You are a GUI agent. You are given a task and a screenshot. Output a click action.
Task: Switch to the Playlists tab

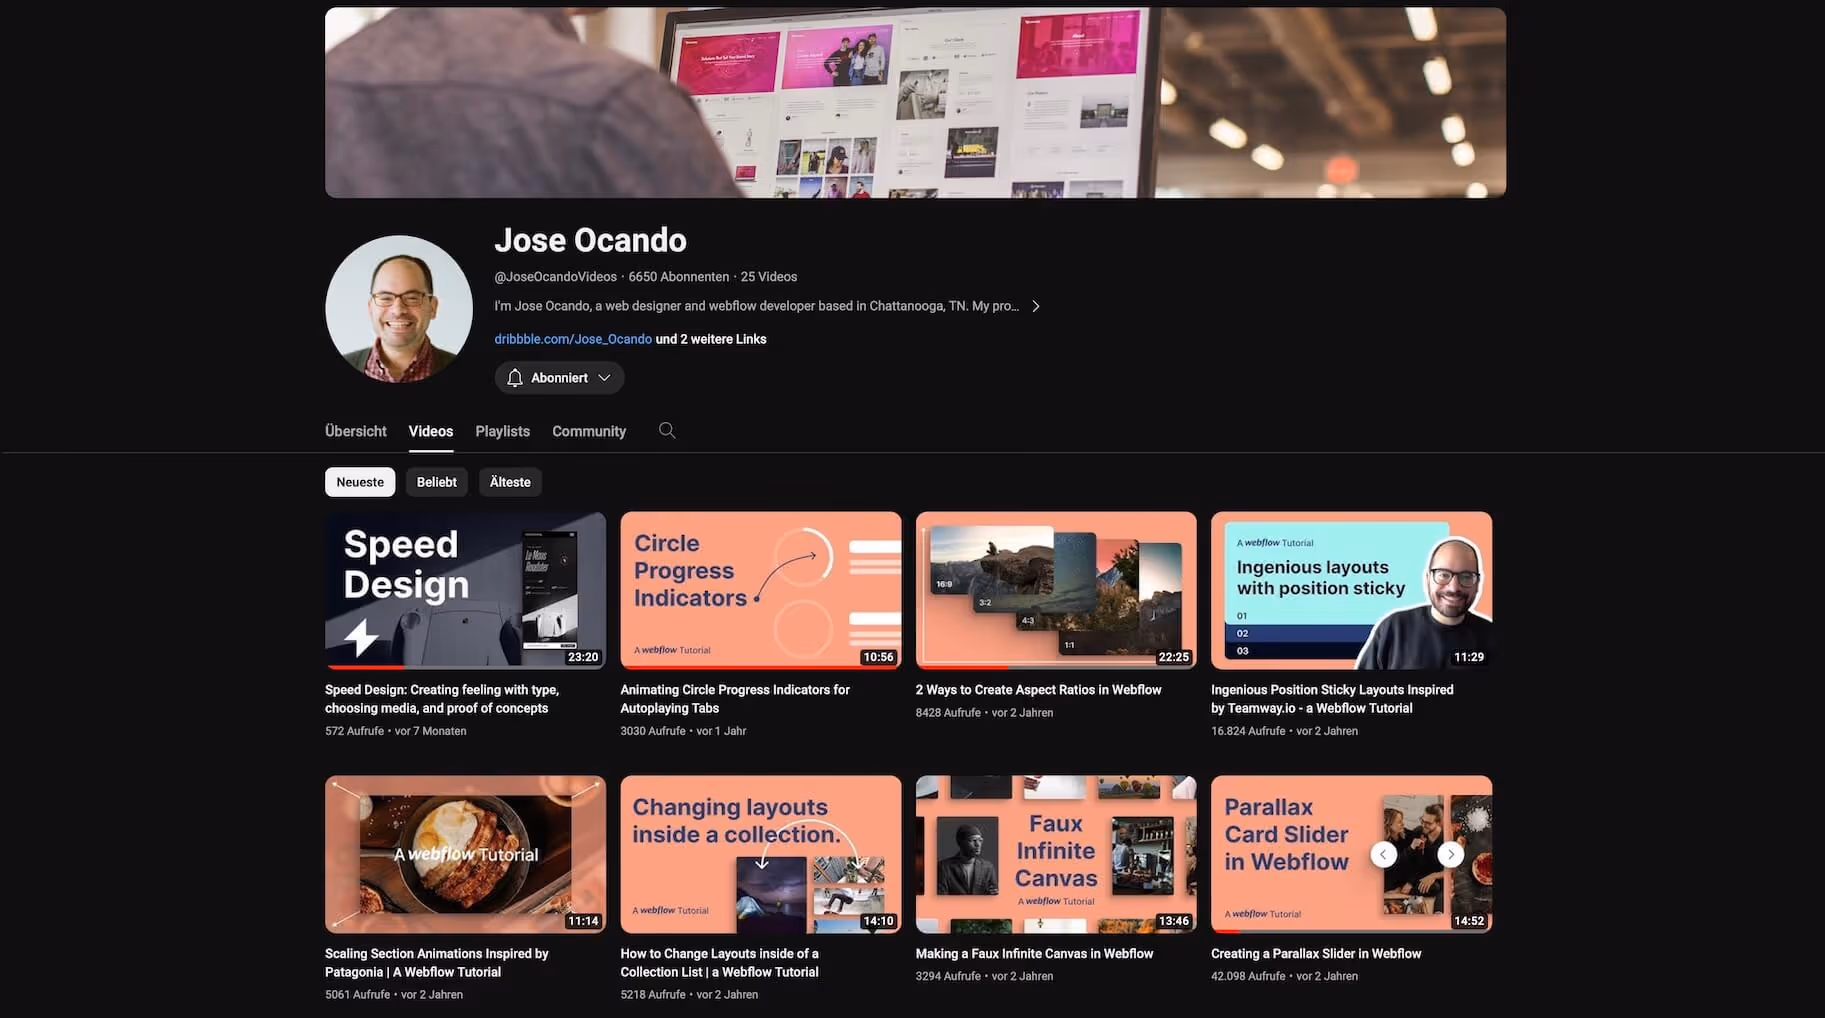(503, 431)
